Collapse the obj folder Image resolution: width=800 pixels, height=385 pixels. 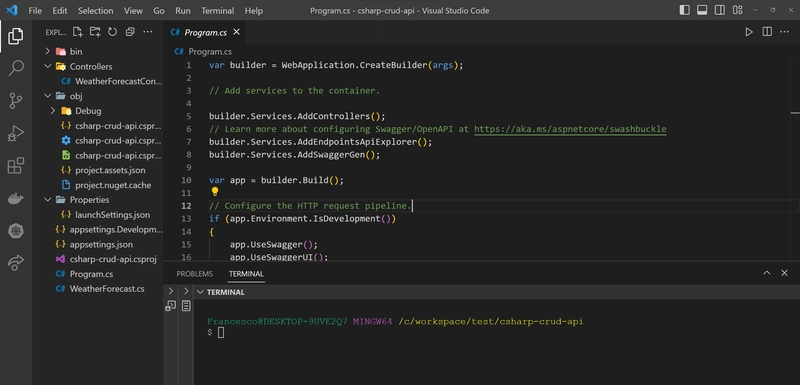(x=47, y=96)
